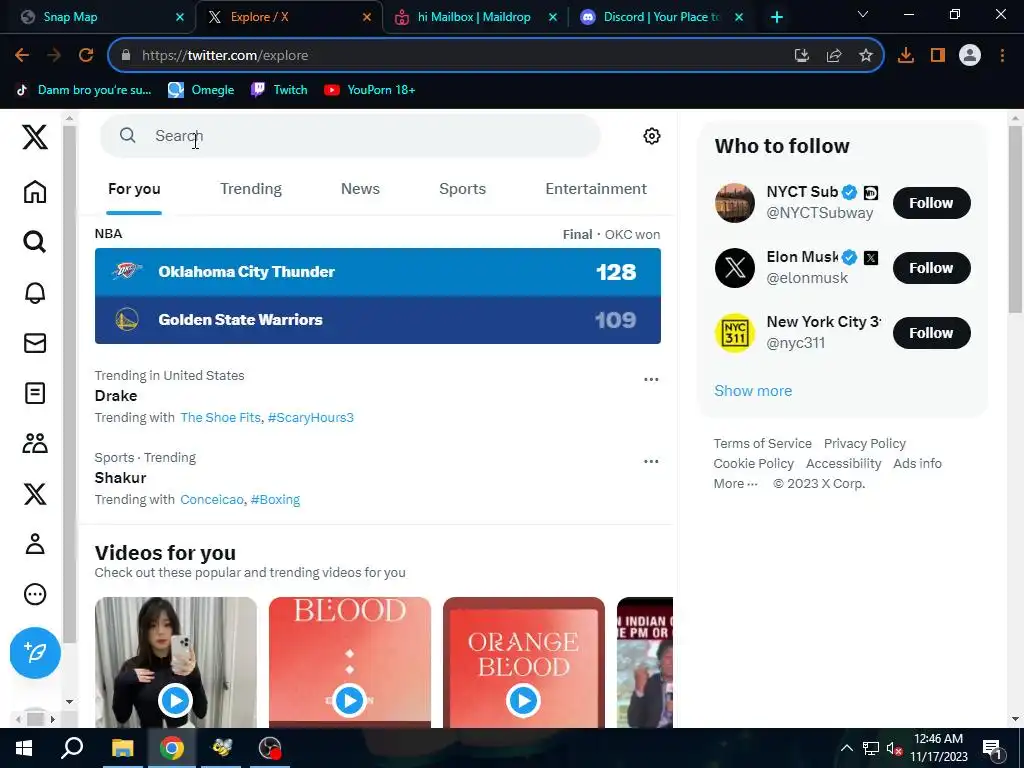This screenshot has width=1024, height=768.
Task: Open #ScaryHours3 hashtag link
Action: (311, 417)
